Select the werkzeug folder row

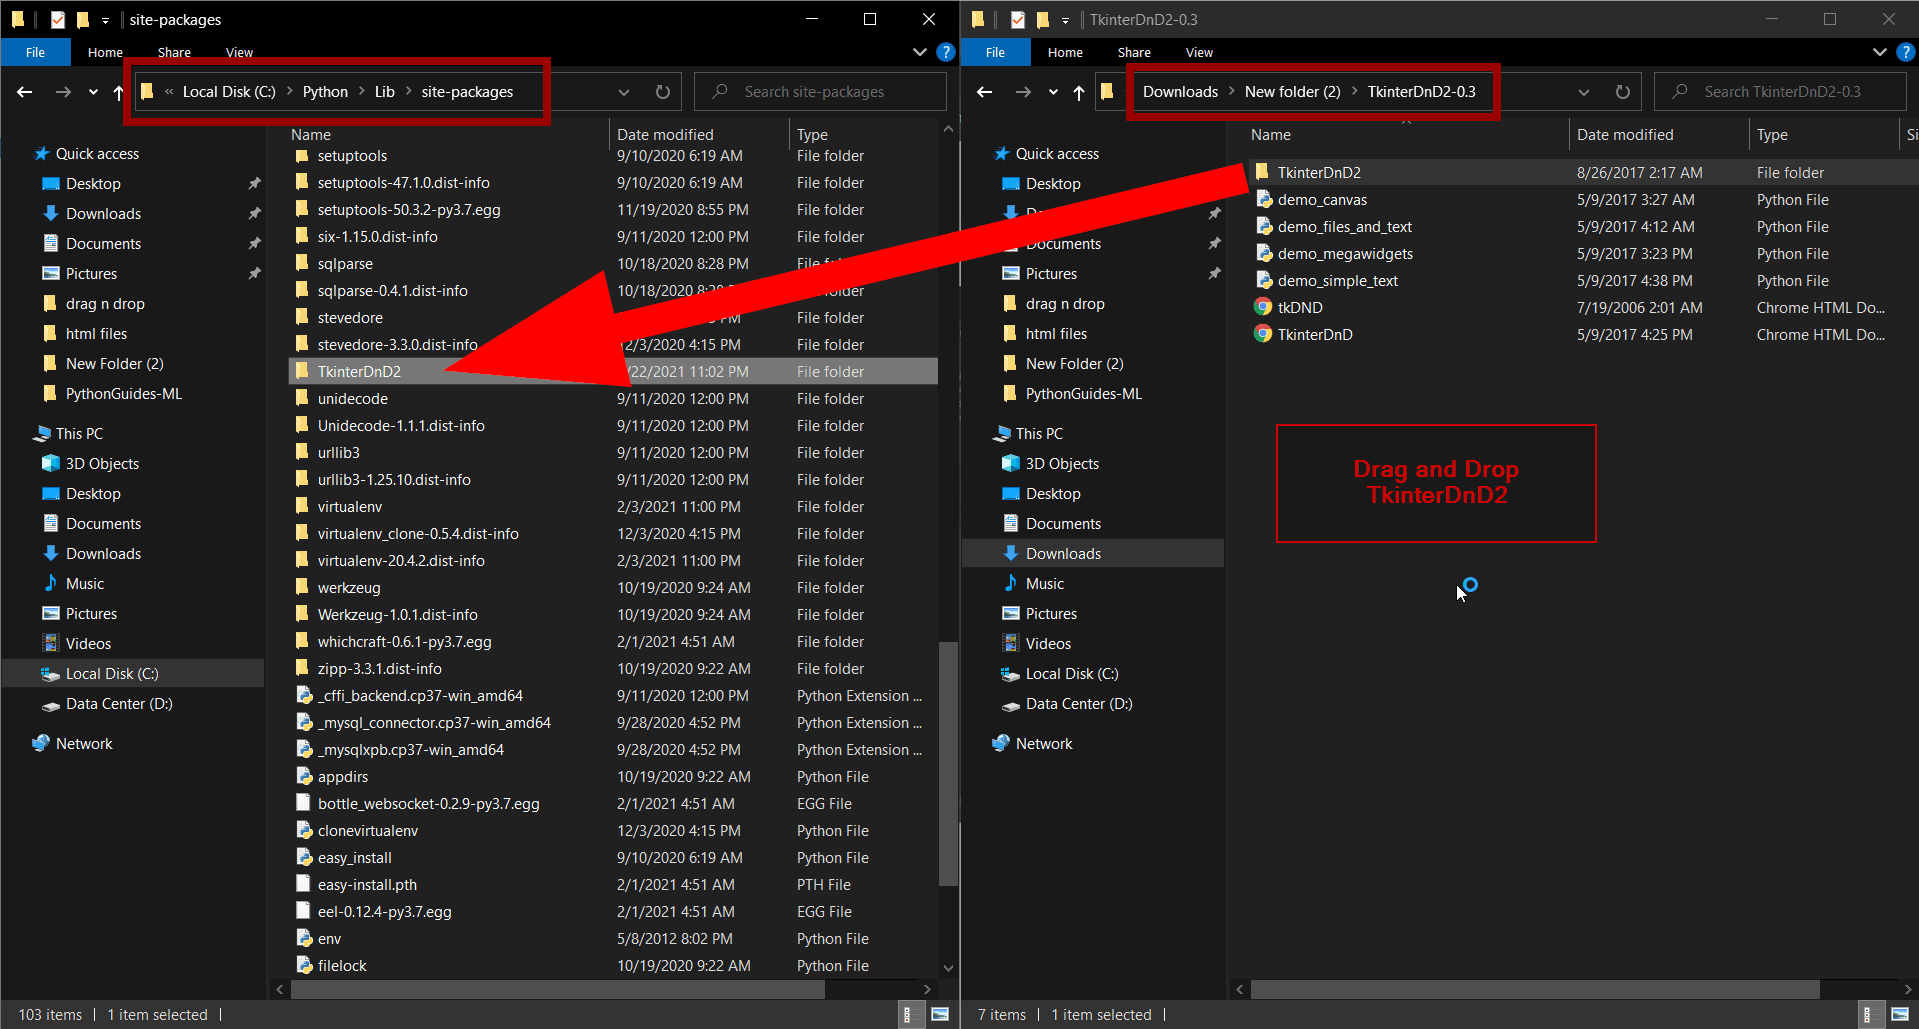tap(613, 588)
